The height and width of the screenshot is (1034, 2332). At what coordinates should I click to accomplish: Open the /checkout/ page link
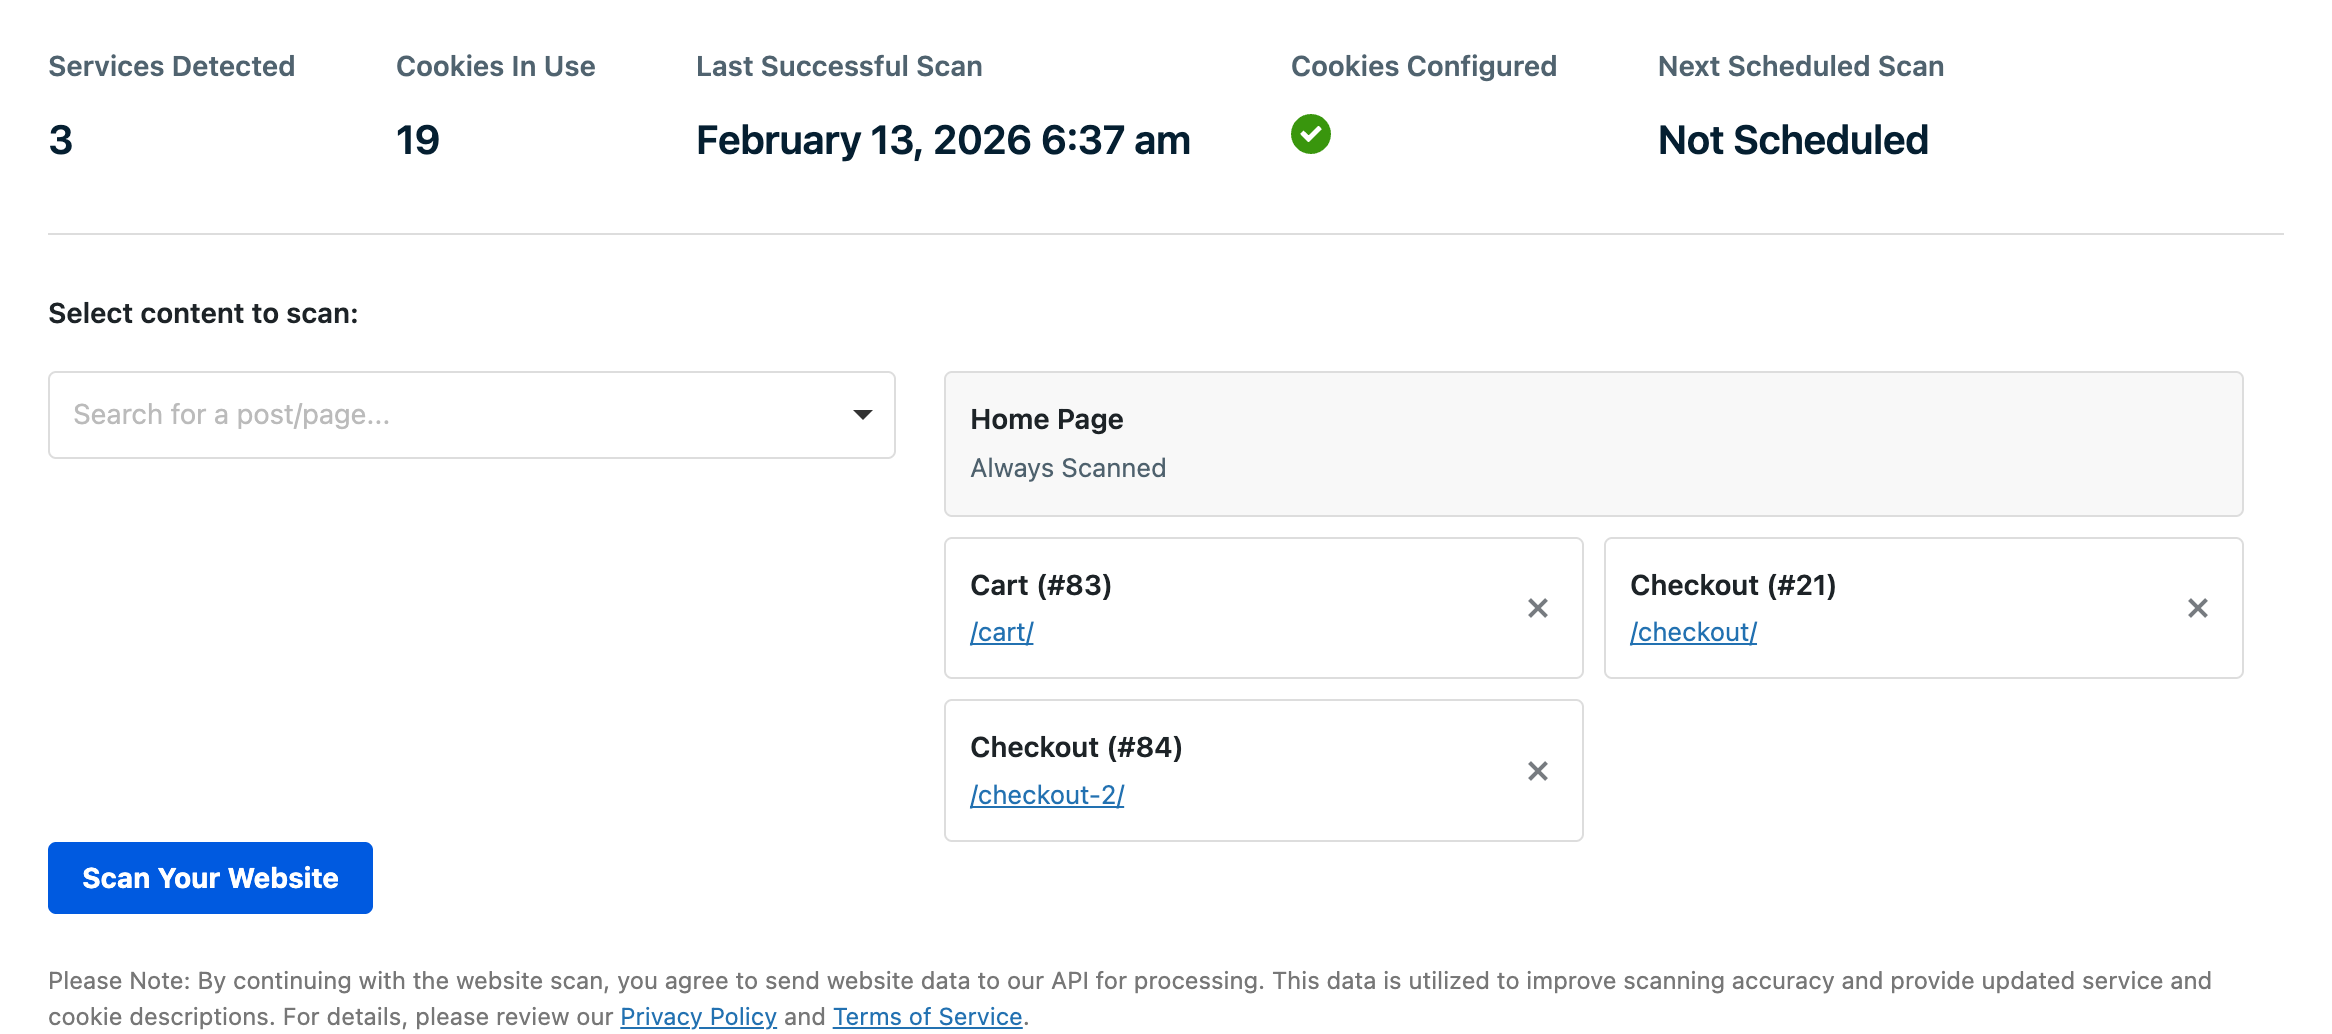1692,632
